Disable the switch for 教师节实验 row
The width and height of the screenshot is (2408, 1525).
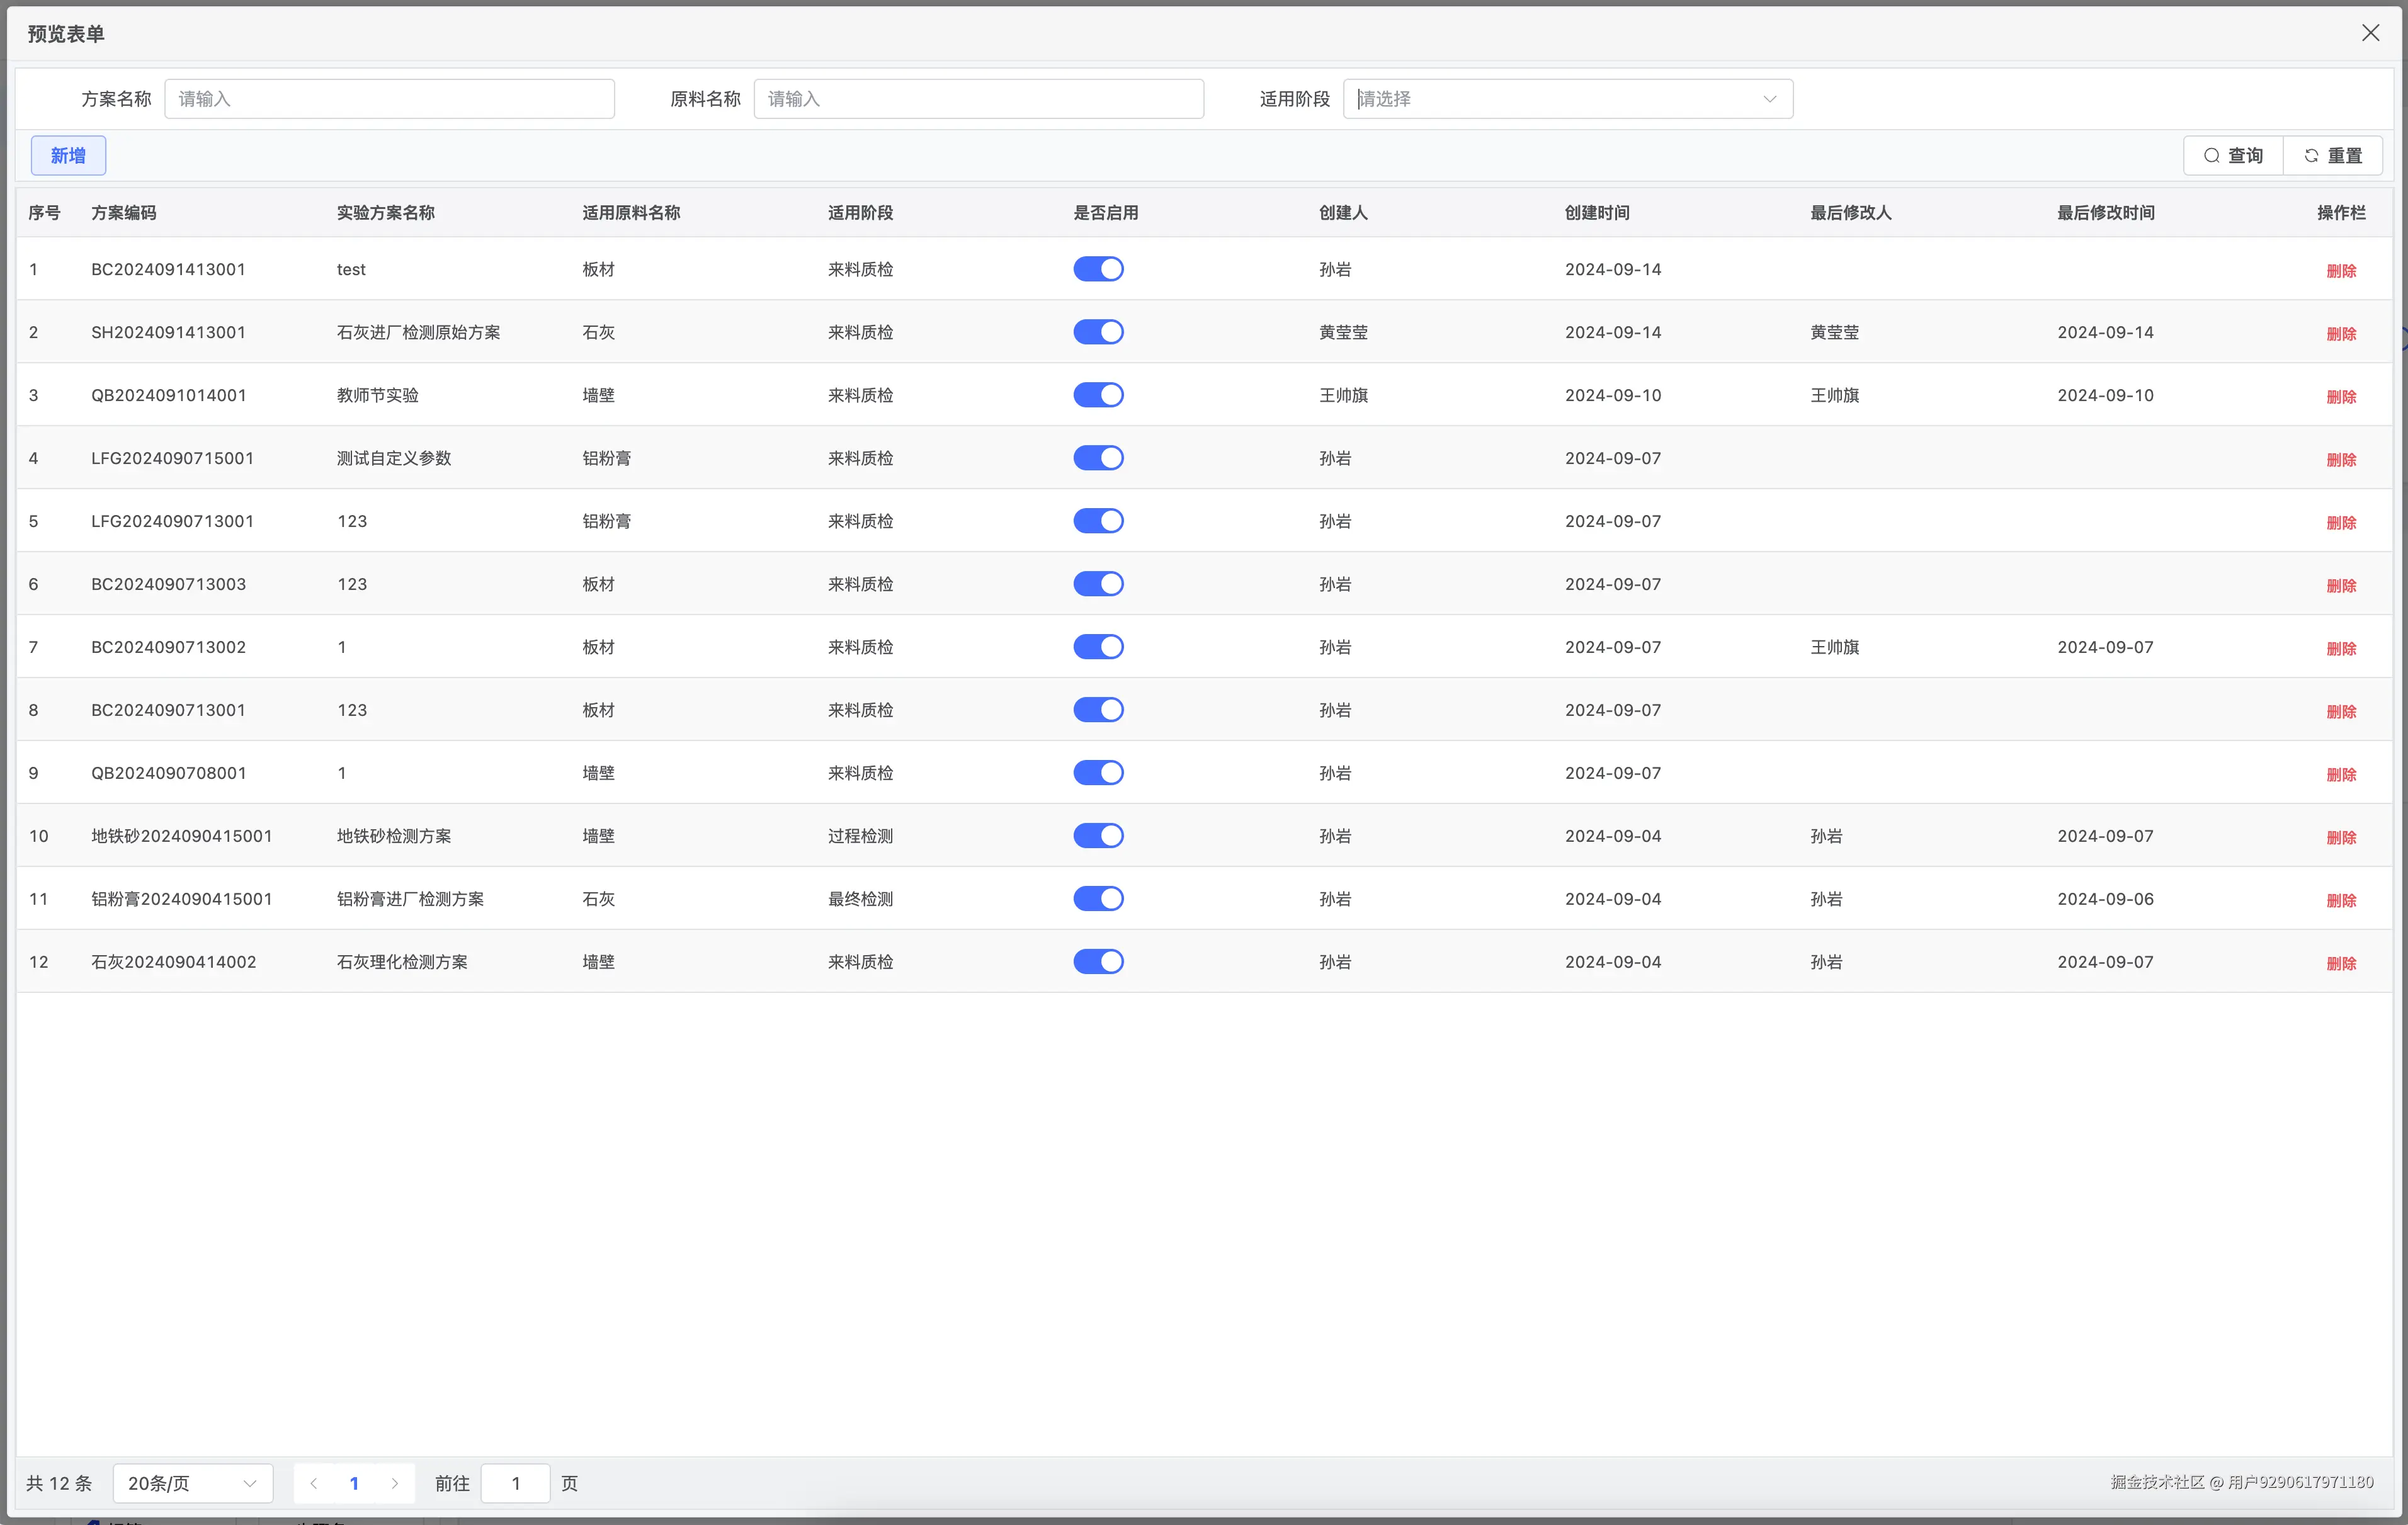[1098, 395]
